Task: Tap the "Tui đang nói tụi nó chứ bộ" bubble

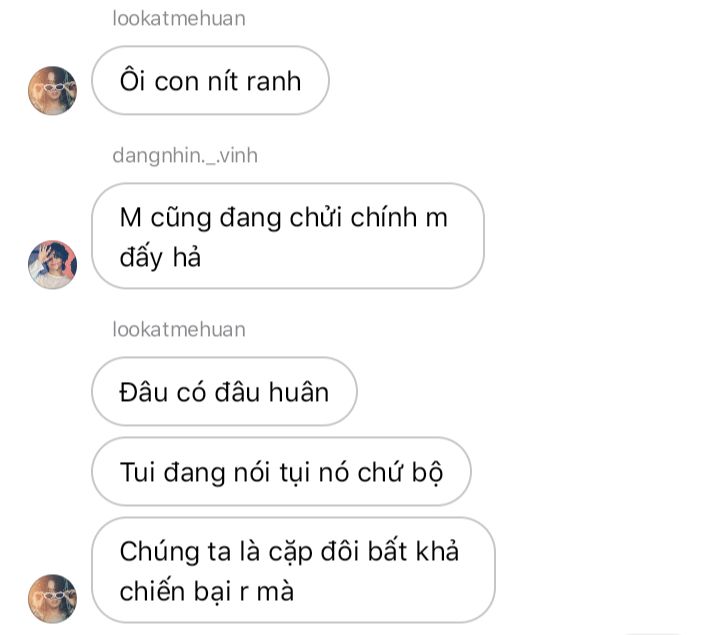Action: click(281, 472)
